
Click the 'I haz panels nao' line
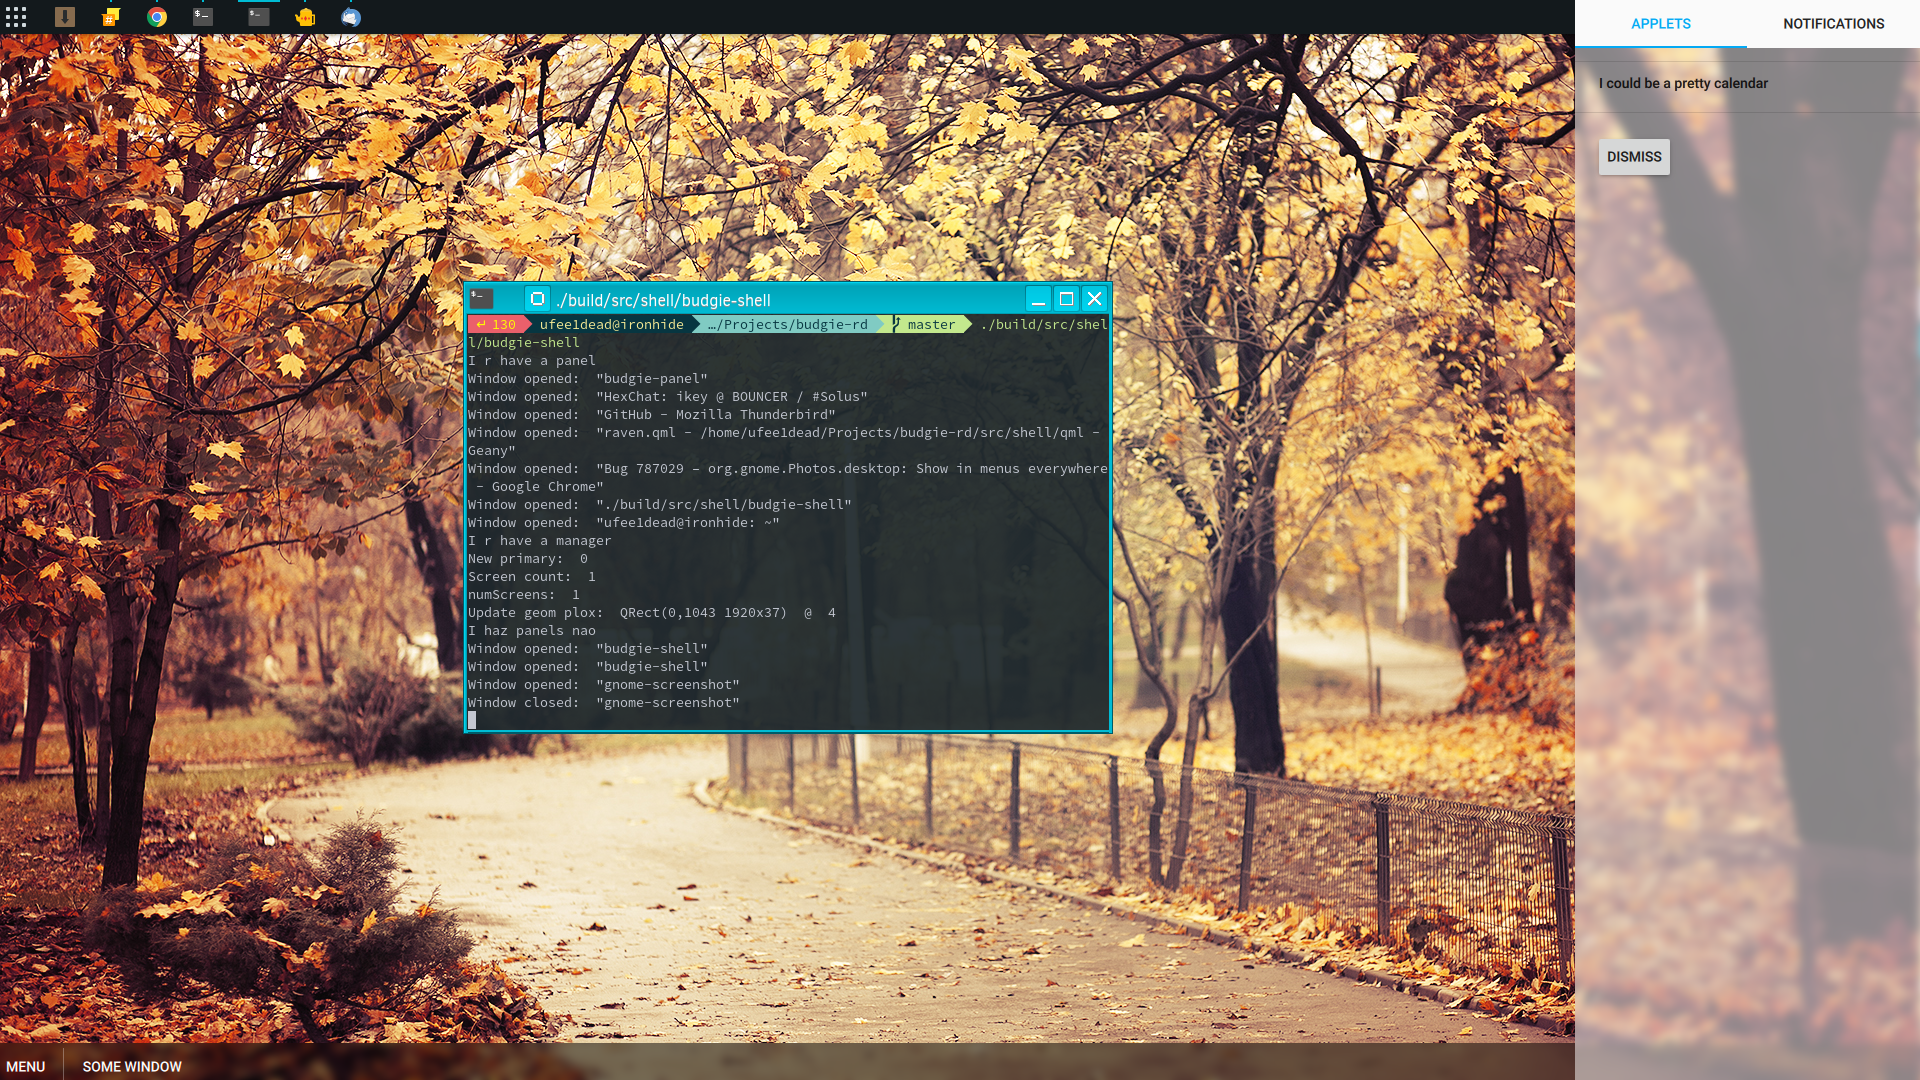tap(532, 631)
